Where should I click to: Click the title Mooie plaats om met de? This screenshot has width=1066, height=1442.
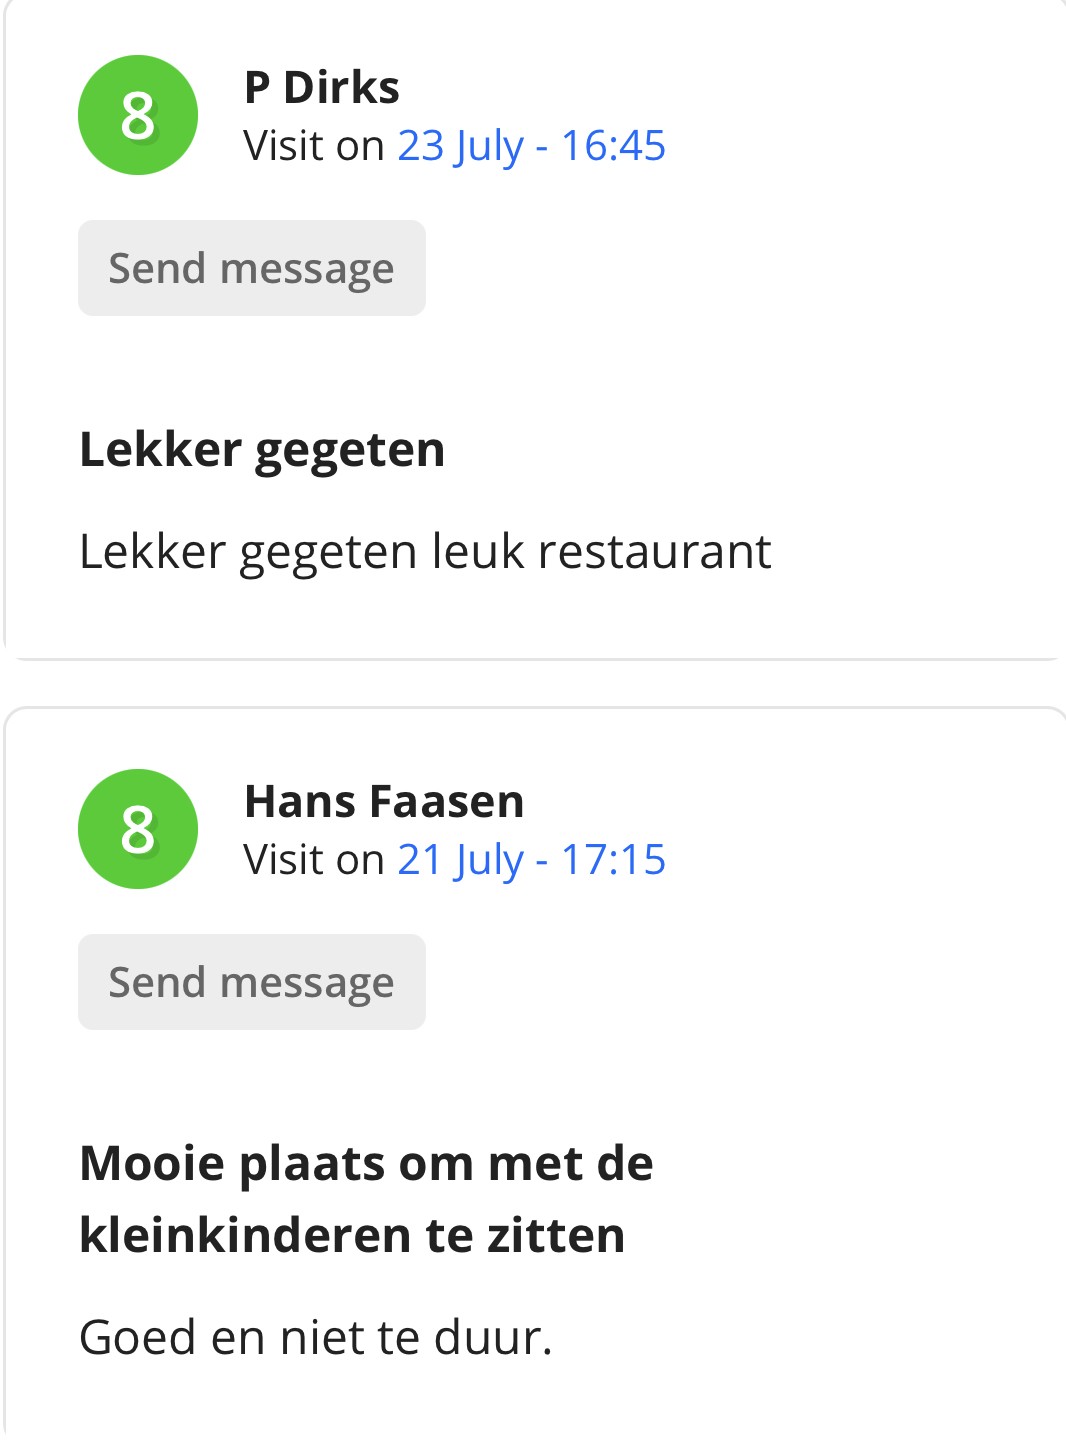coord(366,1164)
